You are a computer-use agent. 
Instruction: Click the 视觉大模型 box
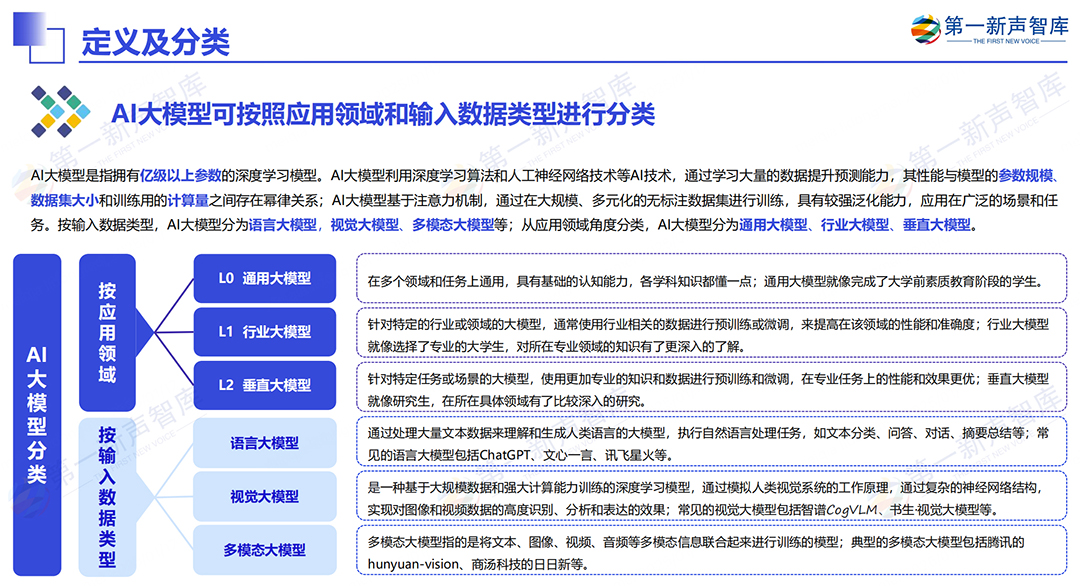(x=264, y=496)
